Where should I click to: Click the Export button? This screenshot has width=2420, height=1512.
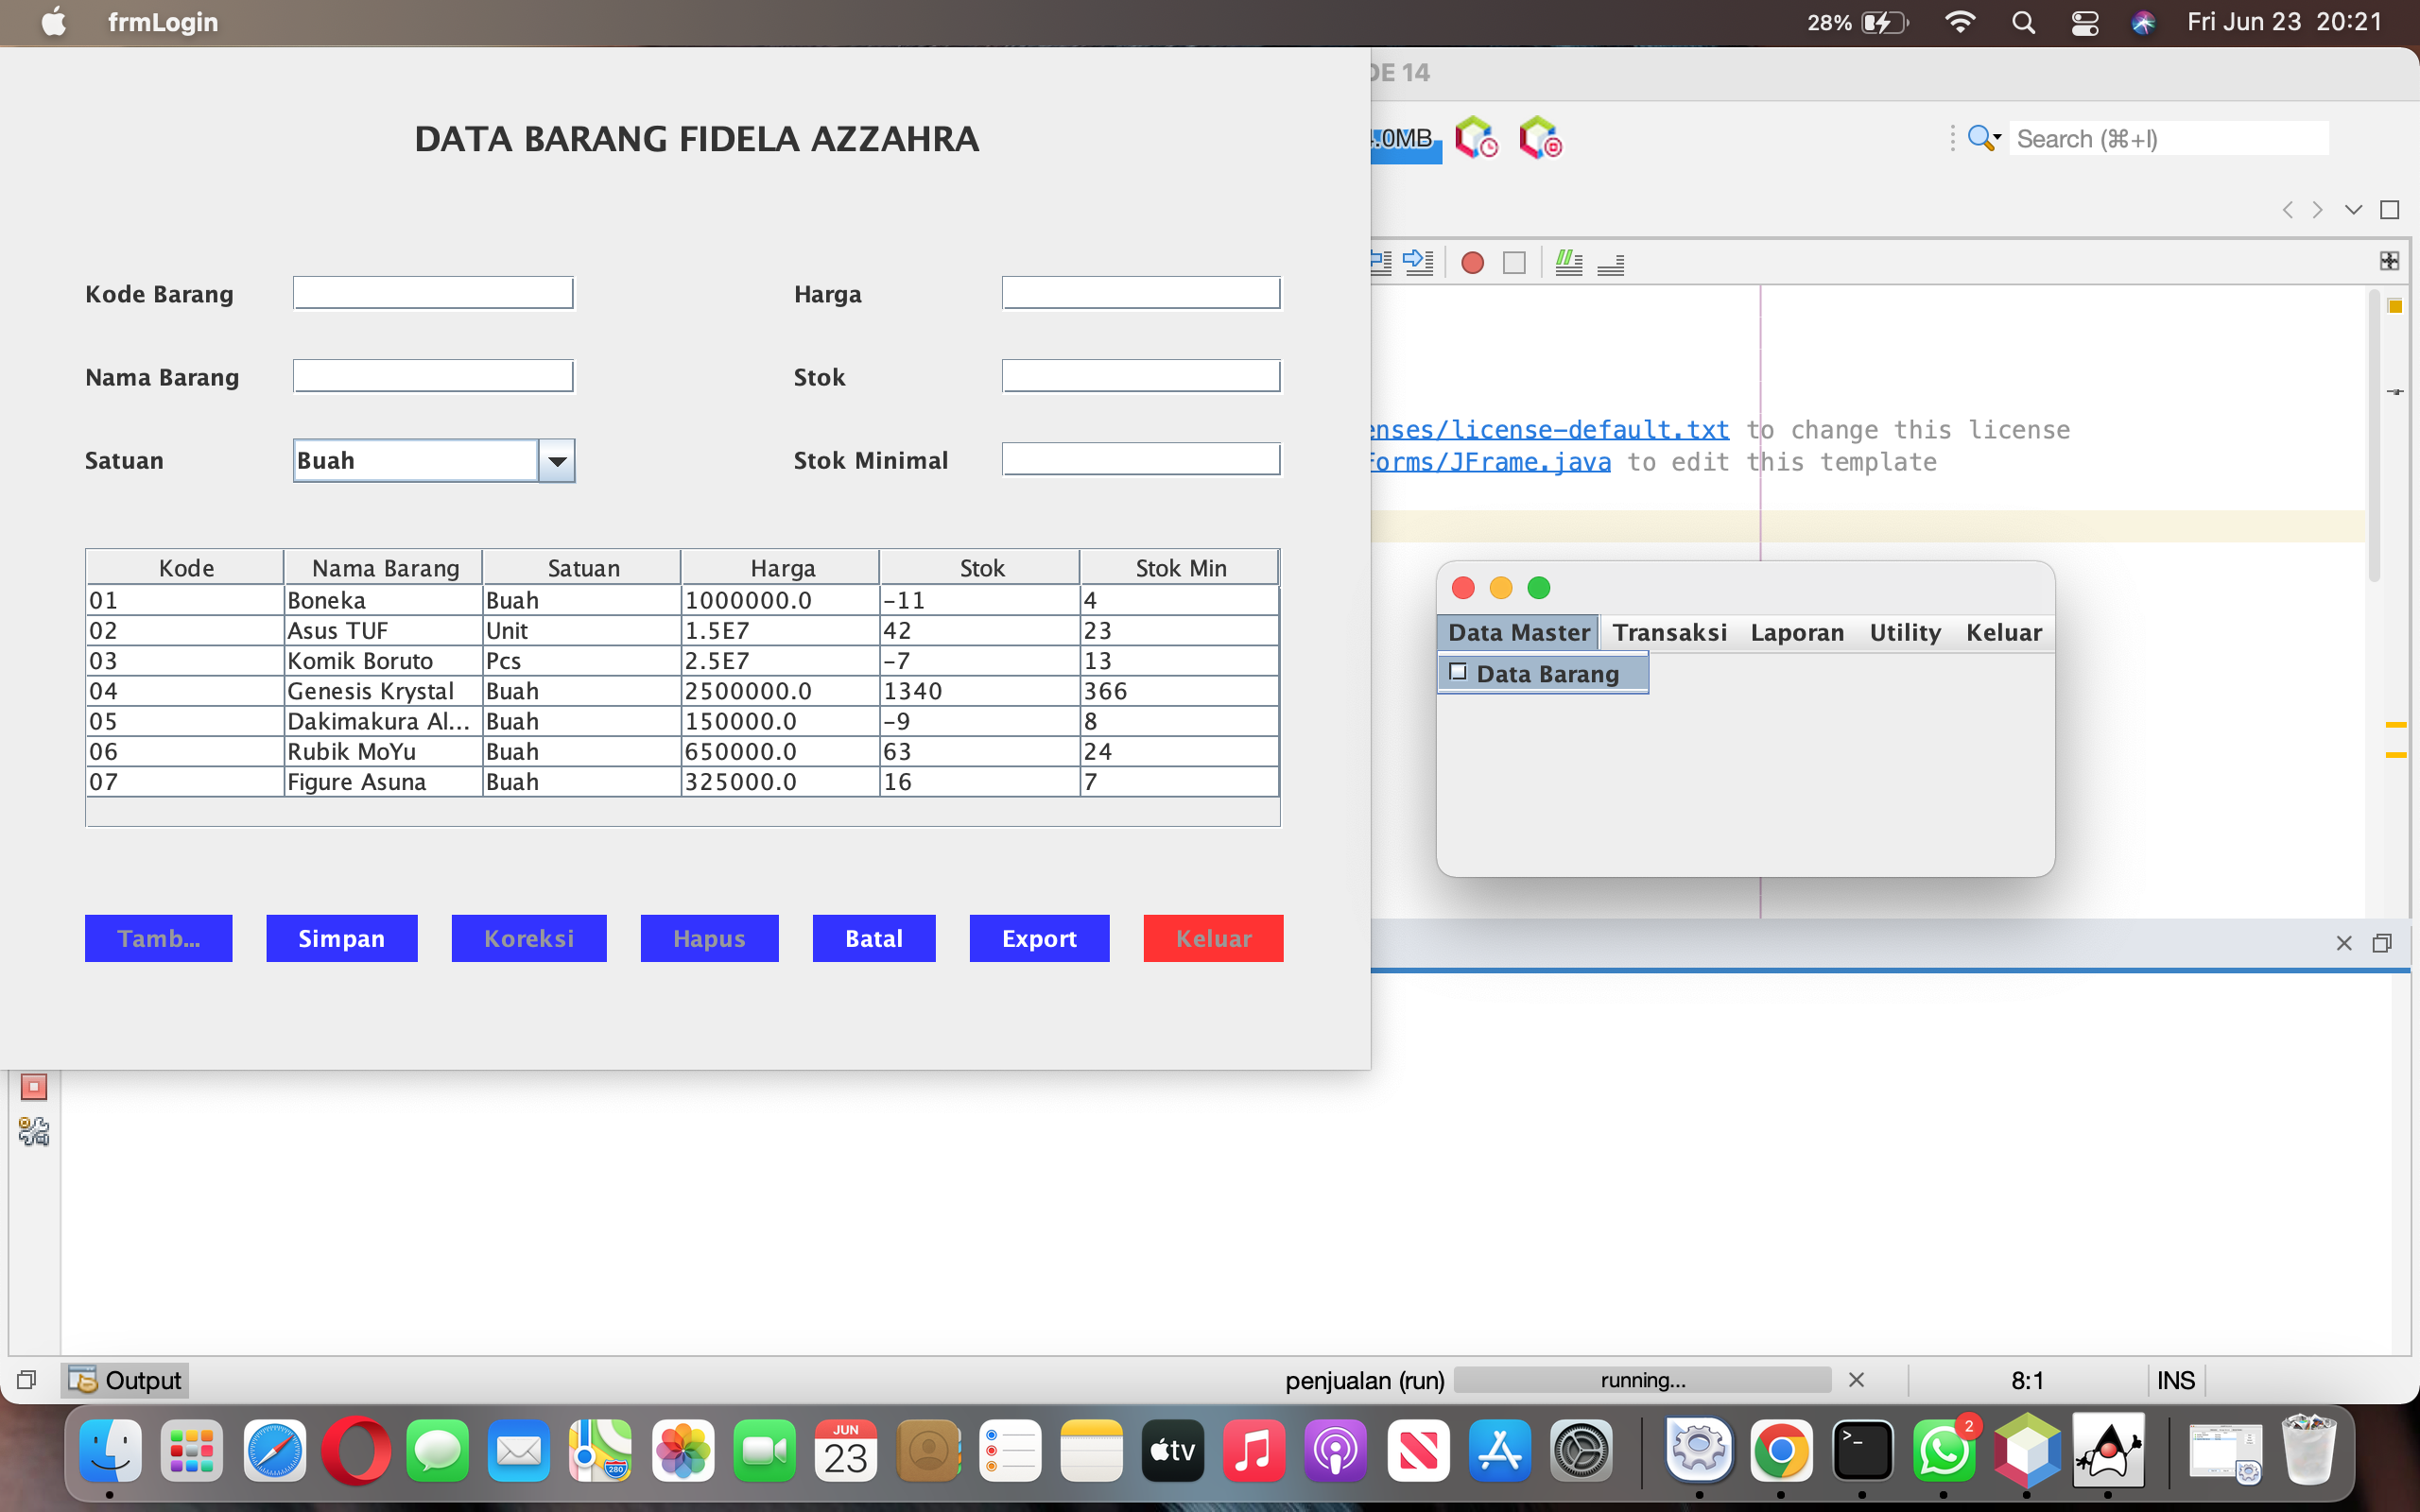click(x=1039, y=938)
